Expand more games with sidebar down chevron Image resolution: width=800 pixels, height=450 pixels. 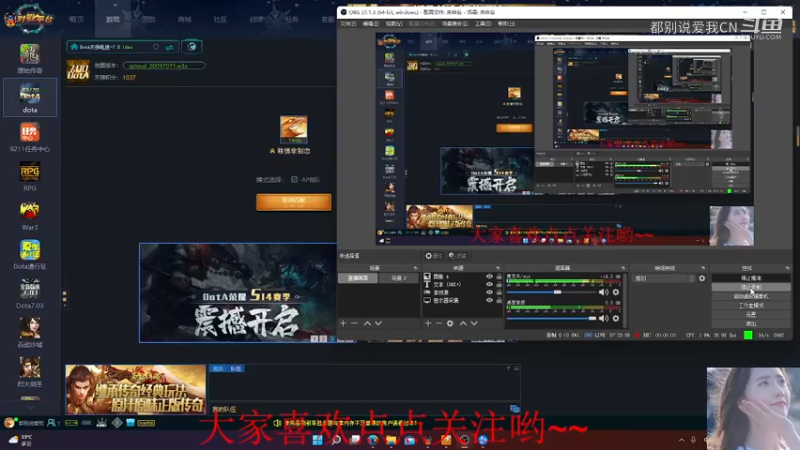(30, 407)
